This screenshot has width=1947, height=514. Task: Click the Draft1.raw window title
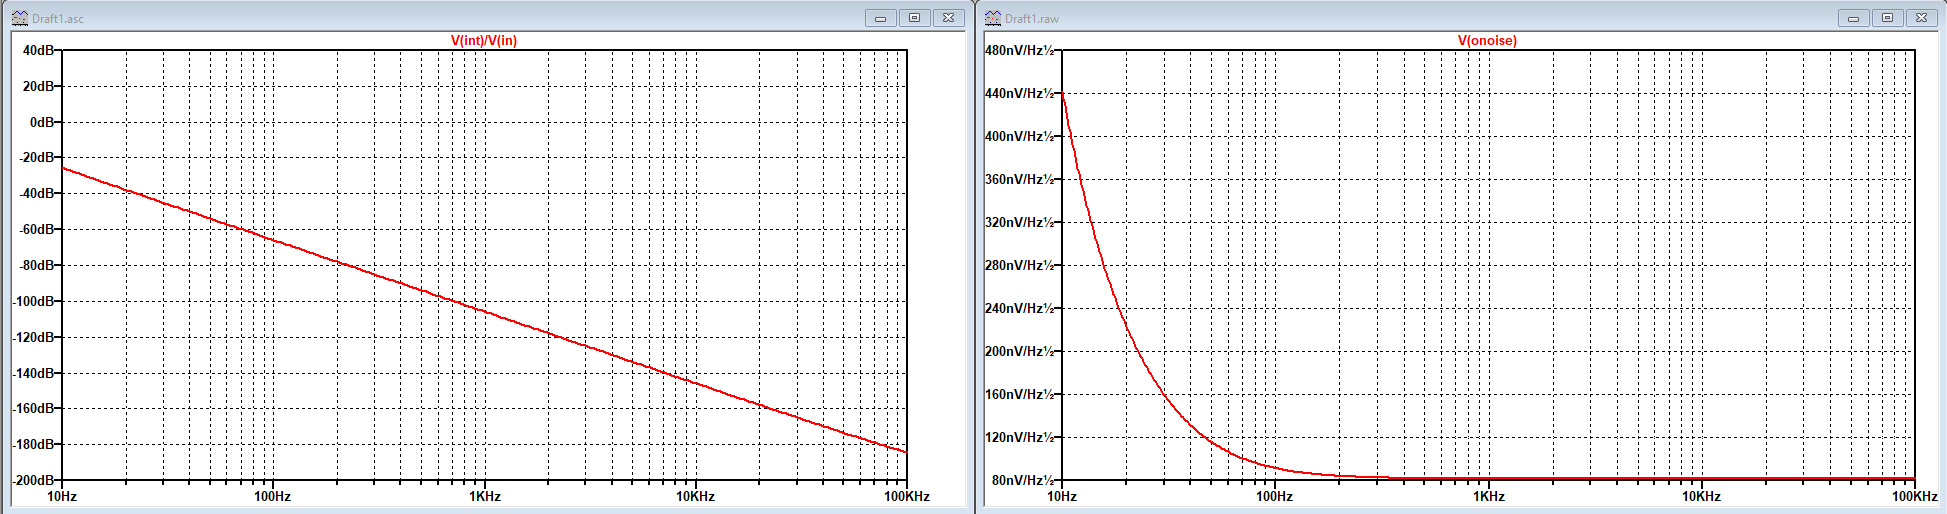1032,19
